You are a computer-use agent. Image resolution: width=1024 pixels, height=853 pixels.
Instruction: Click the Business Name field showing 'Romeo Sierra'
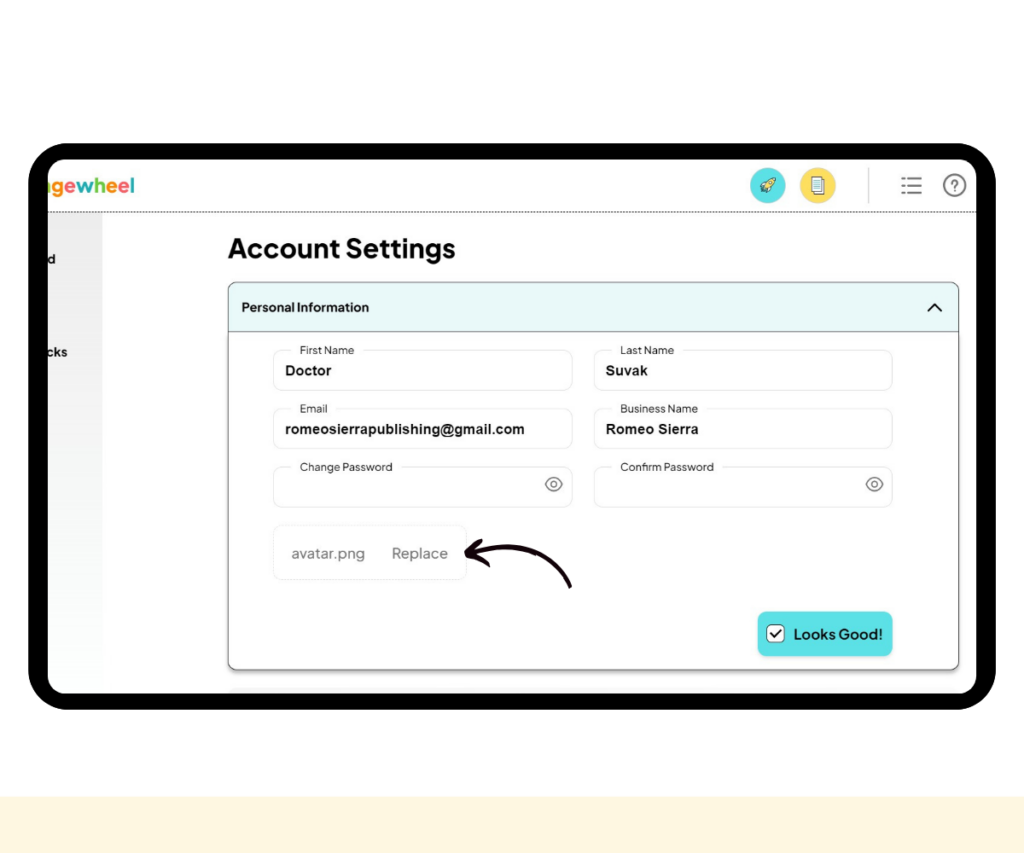pyautogui.click(x=742, y=428)
